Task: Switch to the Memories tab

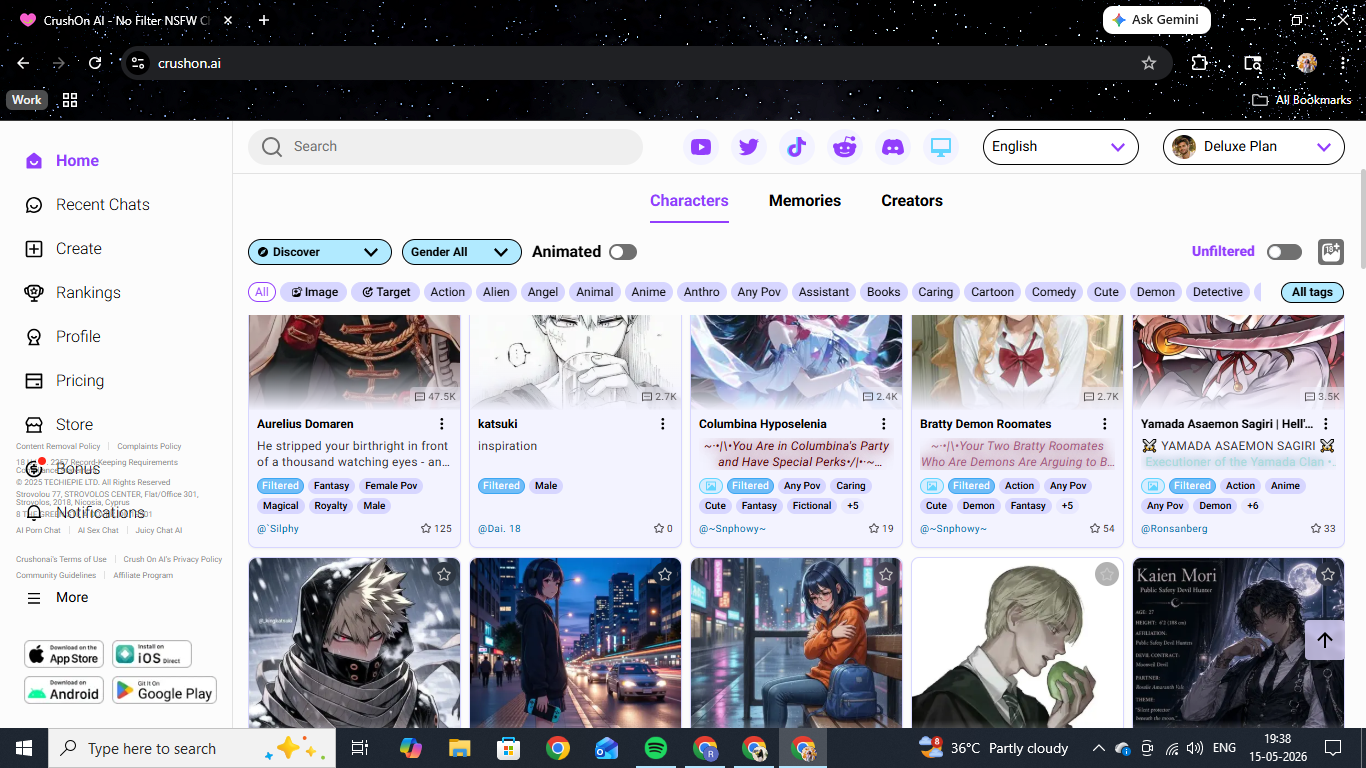Action: pos(805,201)
